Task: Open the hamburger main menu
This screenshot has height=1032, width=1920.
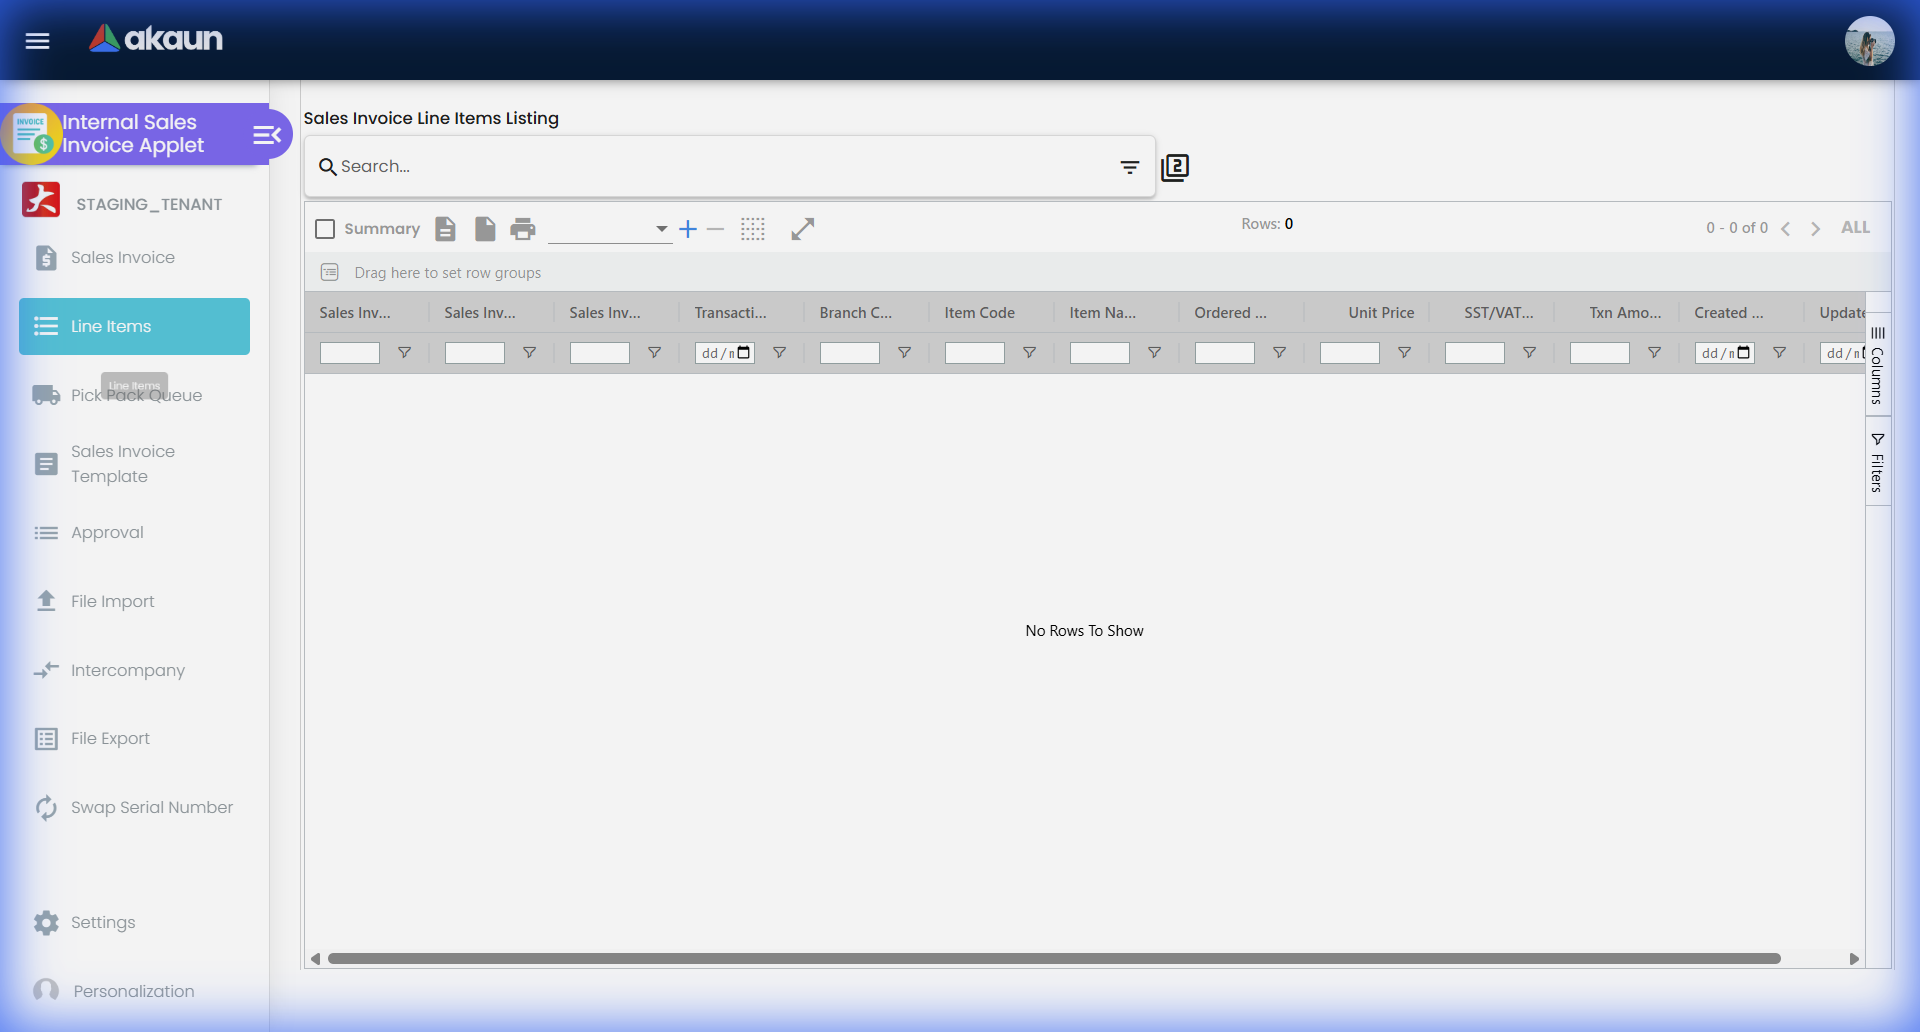Action: coord(37,41)
